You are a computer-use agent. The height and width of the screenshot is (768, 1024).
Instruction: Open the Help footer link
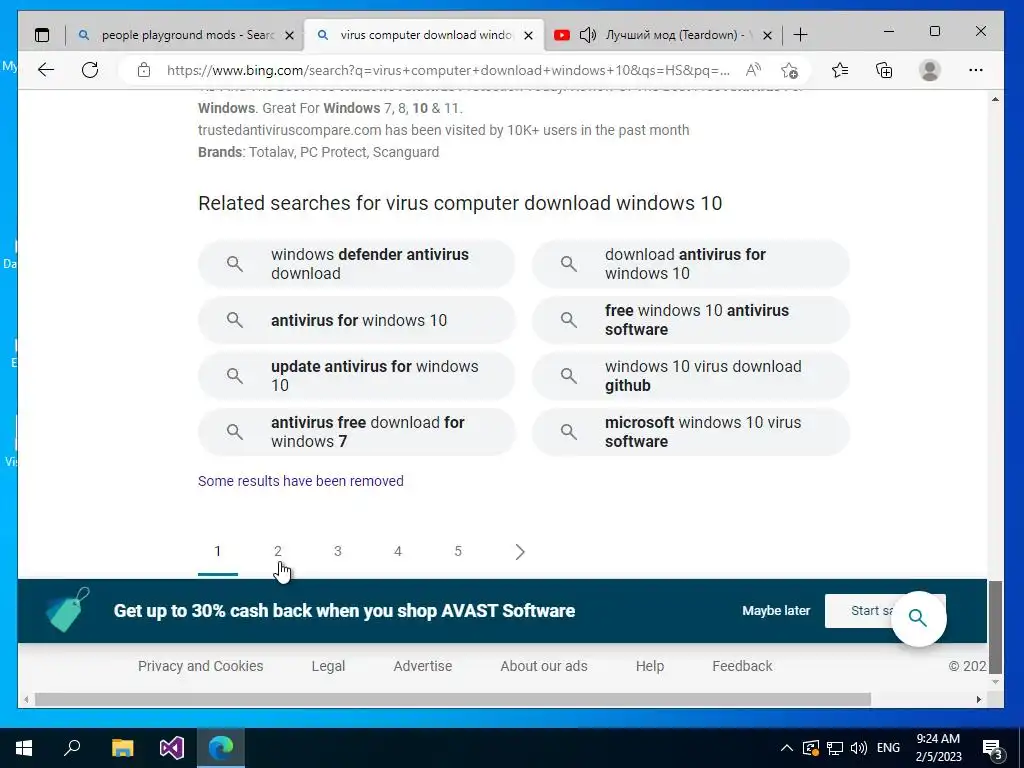650,666
